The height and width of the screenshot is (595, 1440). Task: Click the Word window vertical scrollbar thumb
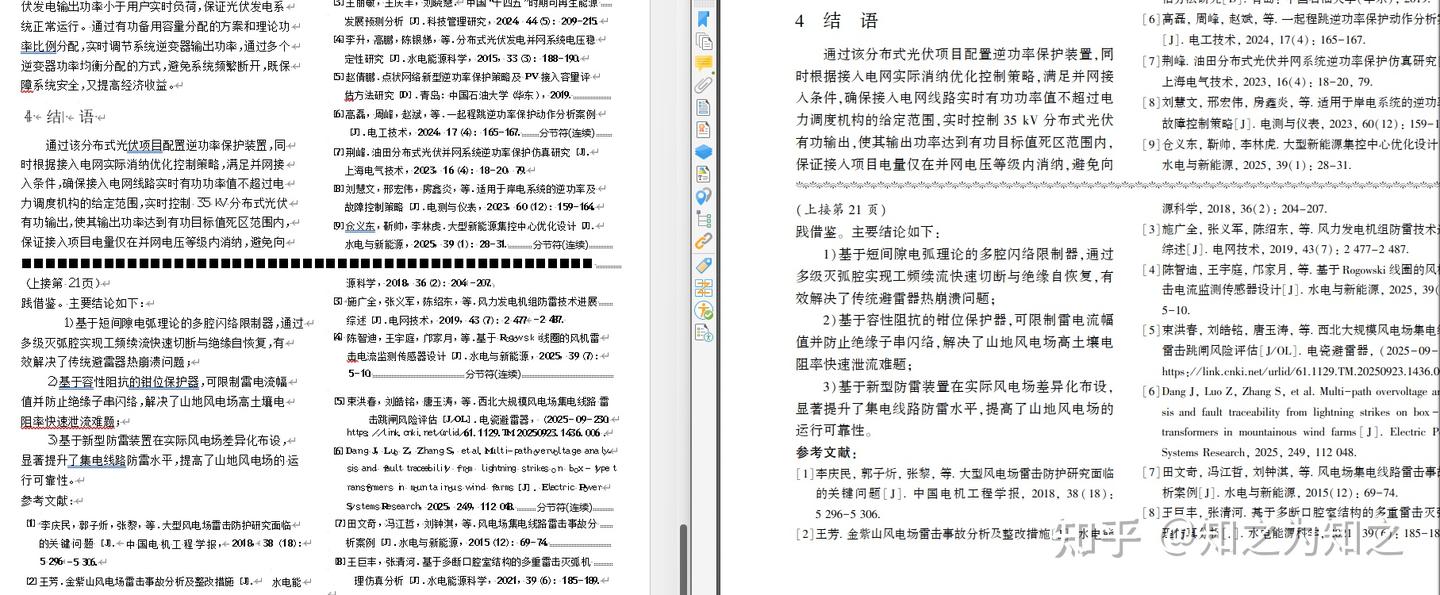click(684, 558)
